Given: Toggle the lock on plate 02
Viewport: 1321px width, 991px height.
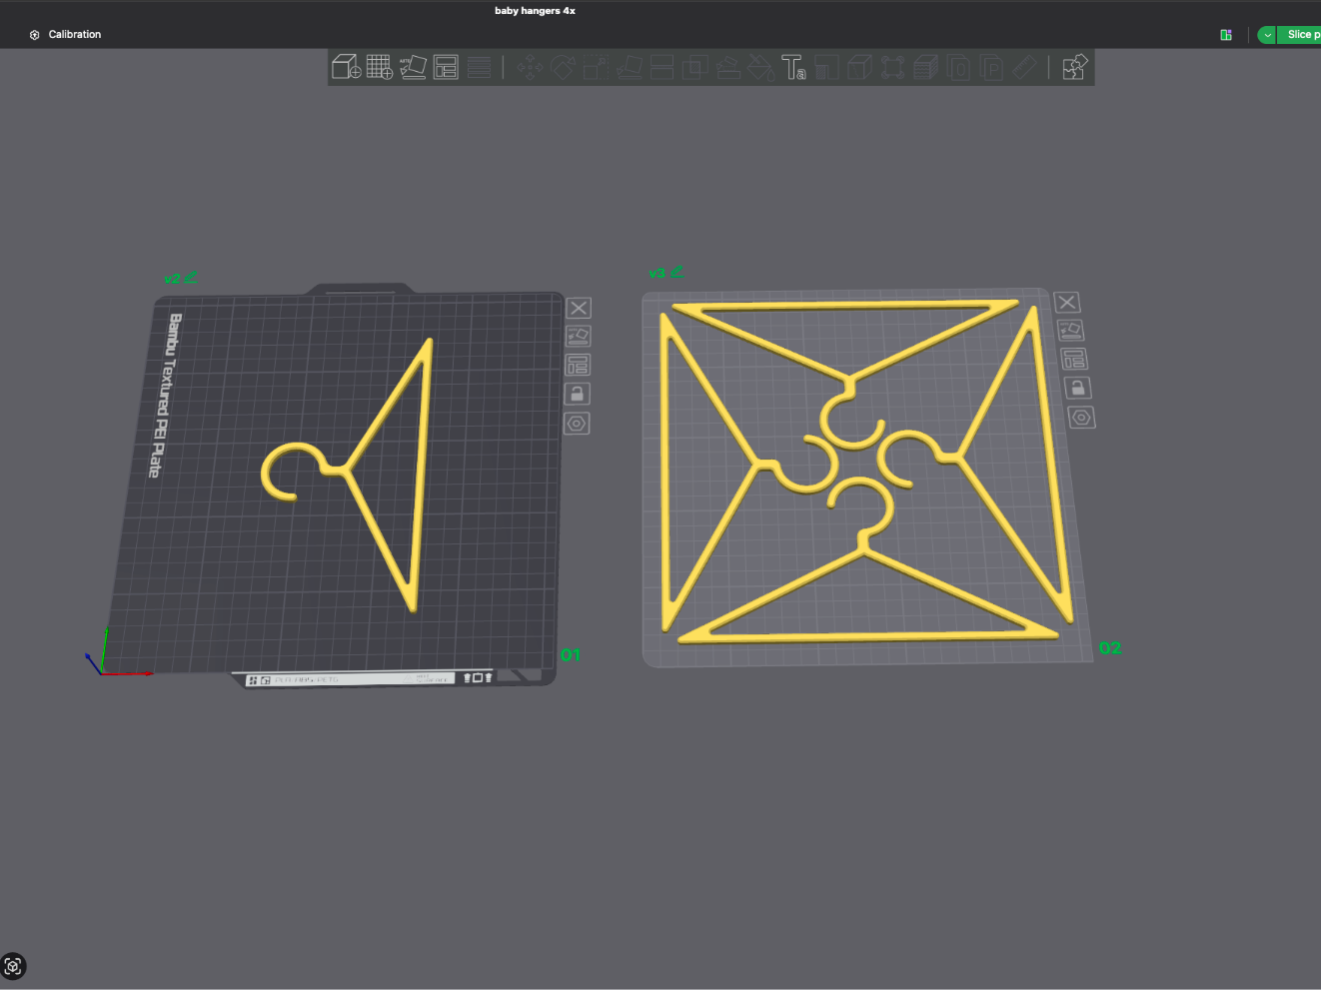Looking at the screenshot, I should [1077, 388].
